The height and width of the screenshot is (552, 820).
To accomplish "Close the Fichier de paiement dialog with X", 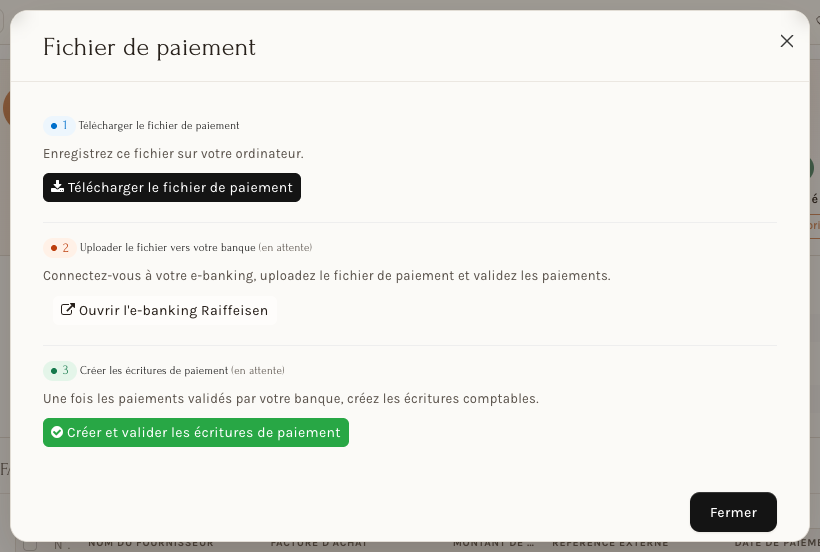I will pos(787,41).
